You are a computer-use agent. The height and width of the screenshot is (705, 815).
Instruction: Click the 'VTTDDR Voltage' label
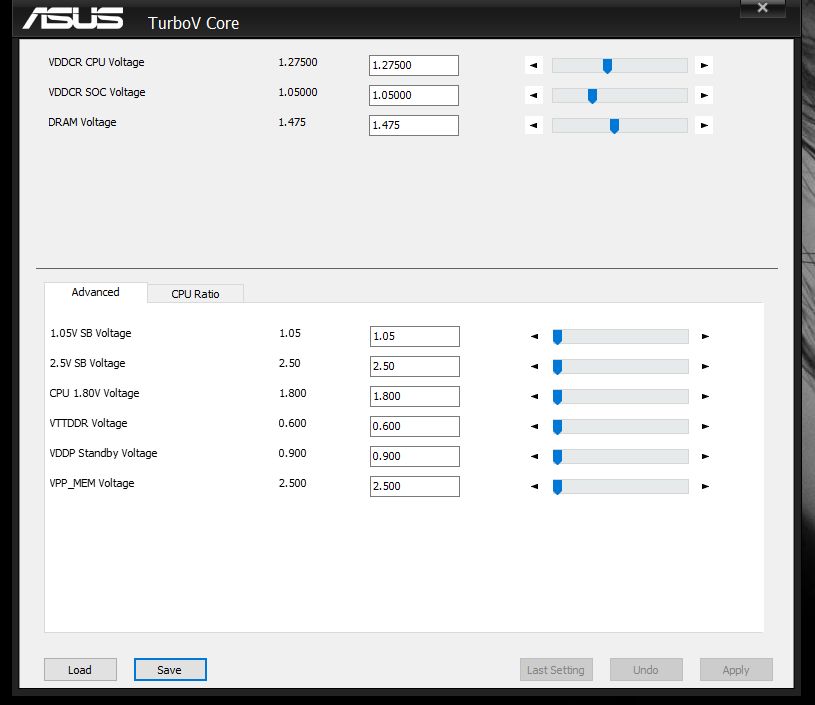pos(88,423)
